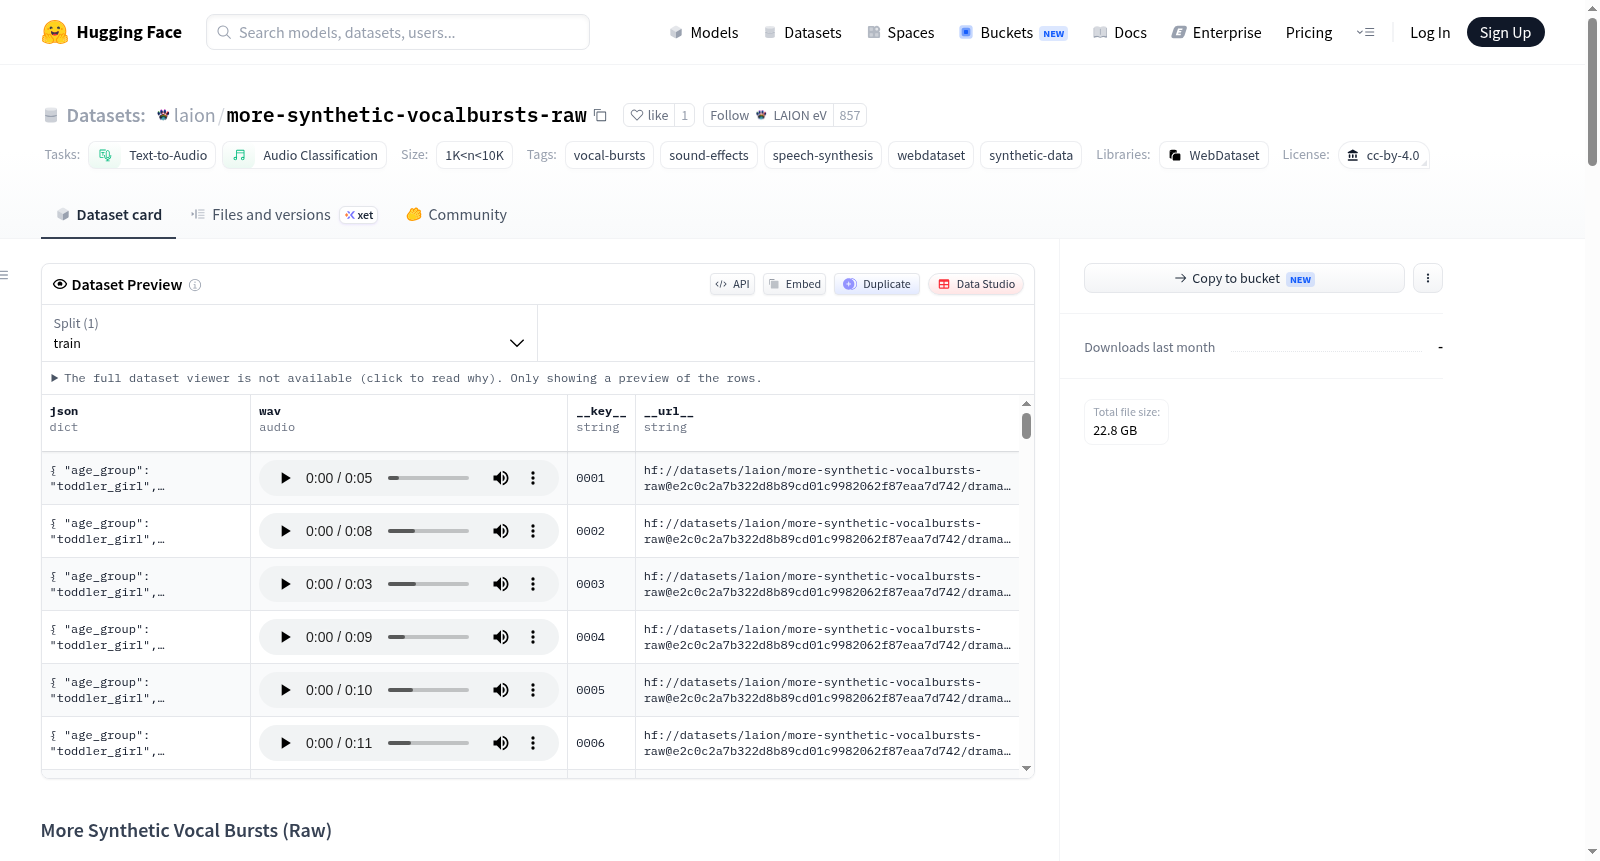Switch to the Dataset card tab

click(x=109, y=215)
